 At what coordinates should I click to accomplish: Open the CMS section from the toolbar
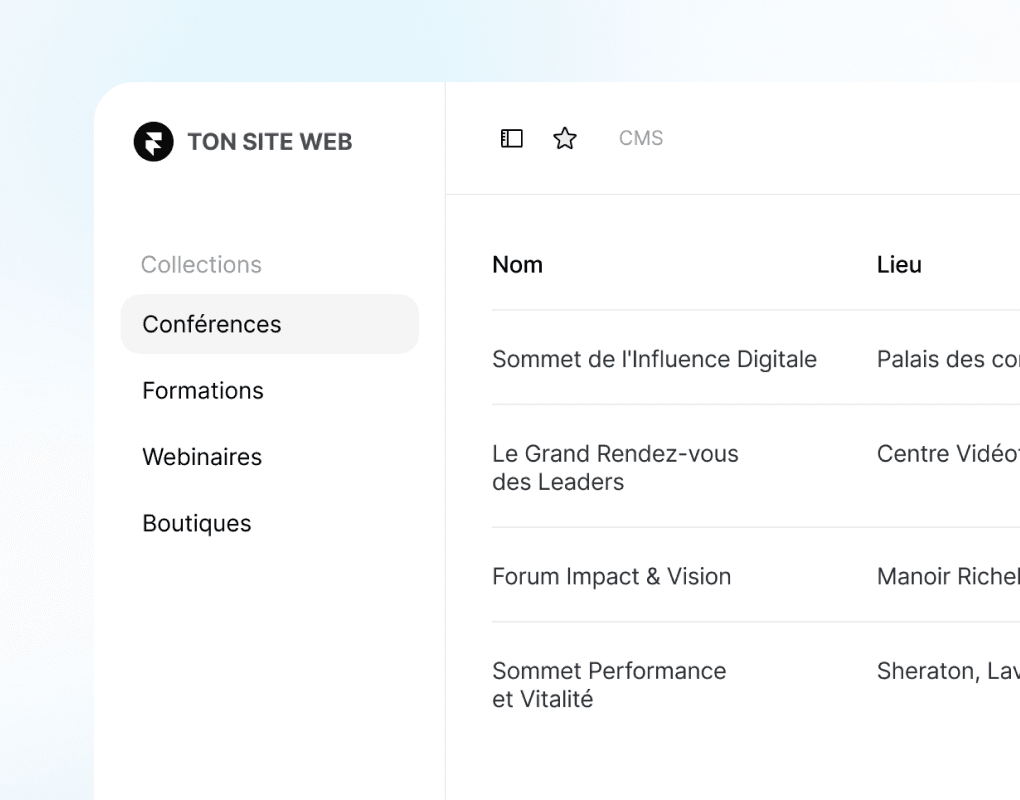click(640, 138)
